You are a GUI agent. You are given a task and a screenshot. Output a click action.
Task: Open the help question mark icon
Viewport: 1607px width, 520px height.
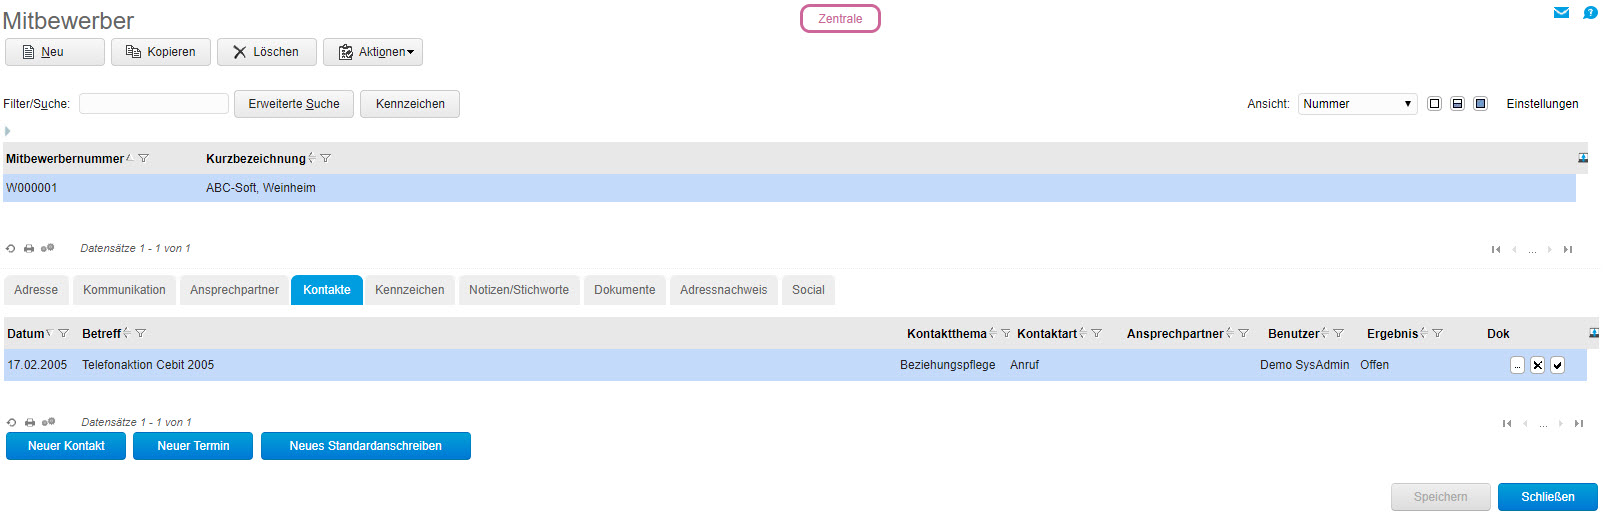pyautogui.click(x=1590, y=13)
